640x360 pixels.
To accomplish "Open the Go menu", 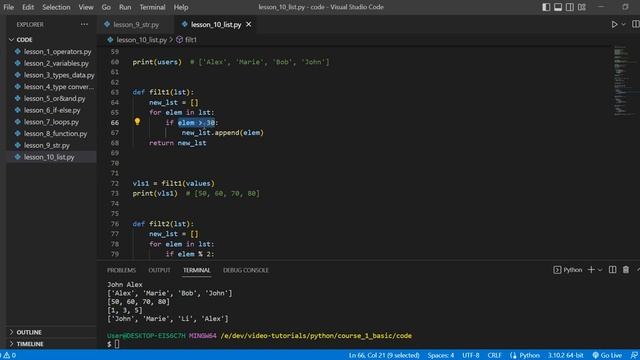I will [x=106, y=7].
